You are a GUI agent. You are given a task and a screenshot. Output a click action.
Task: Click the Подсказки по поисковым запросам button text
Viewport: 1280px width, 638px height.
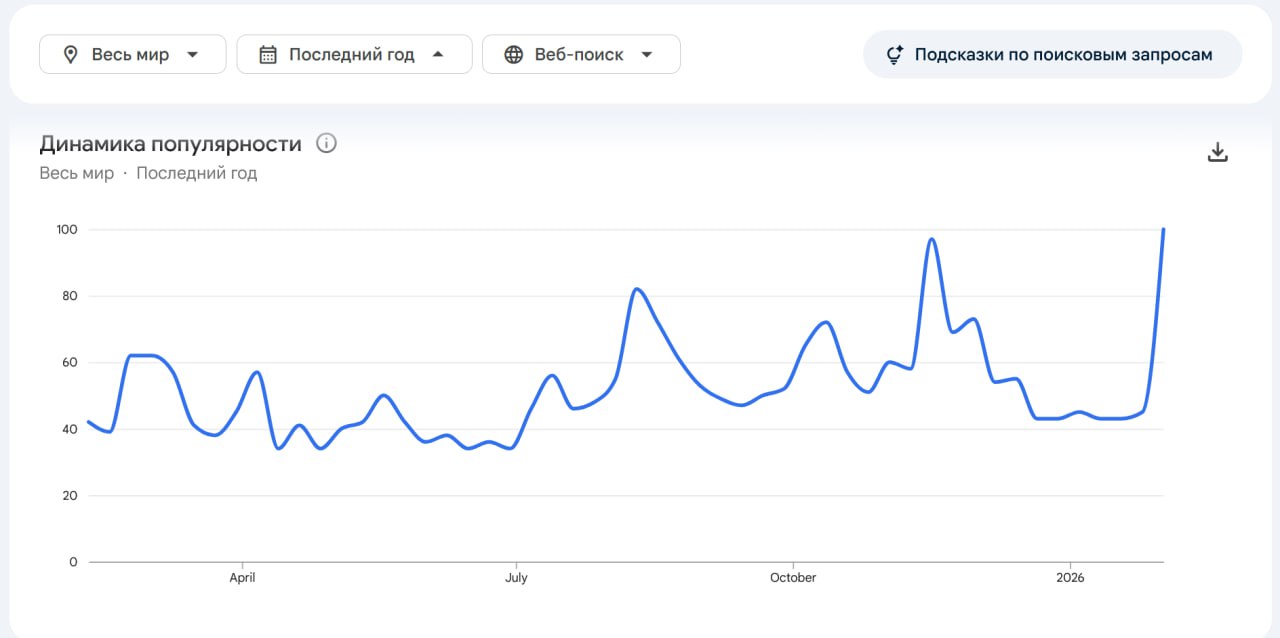(x=1063, y=55)
